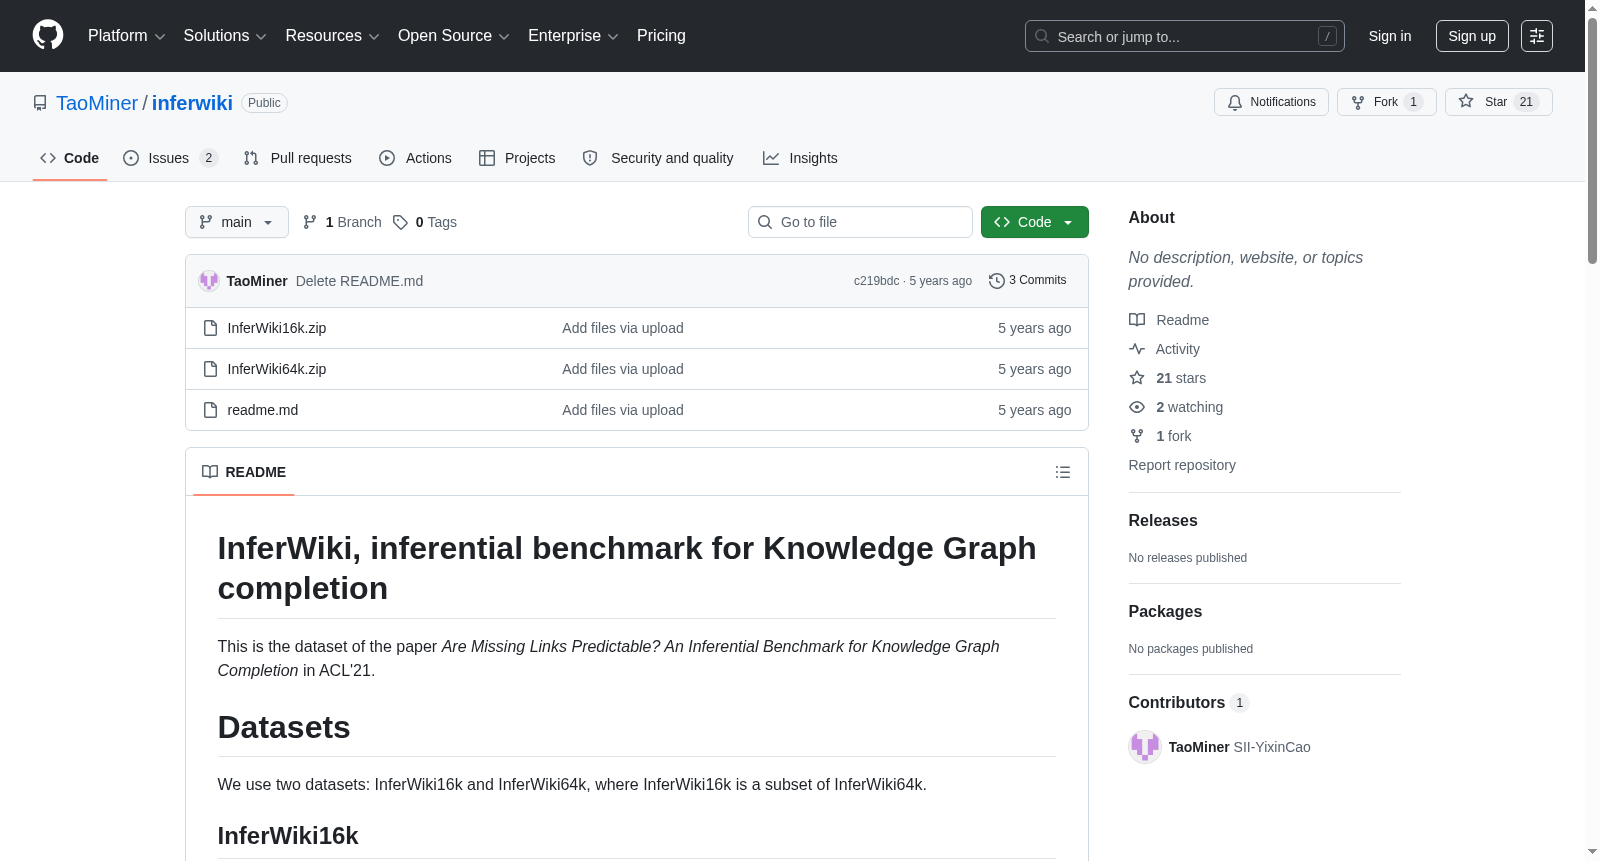Open the Pricing page
The image size is (1600, 861).
pyautogui.click(x=661, y=36)
